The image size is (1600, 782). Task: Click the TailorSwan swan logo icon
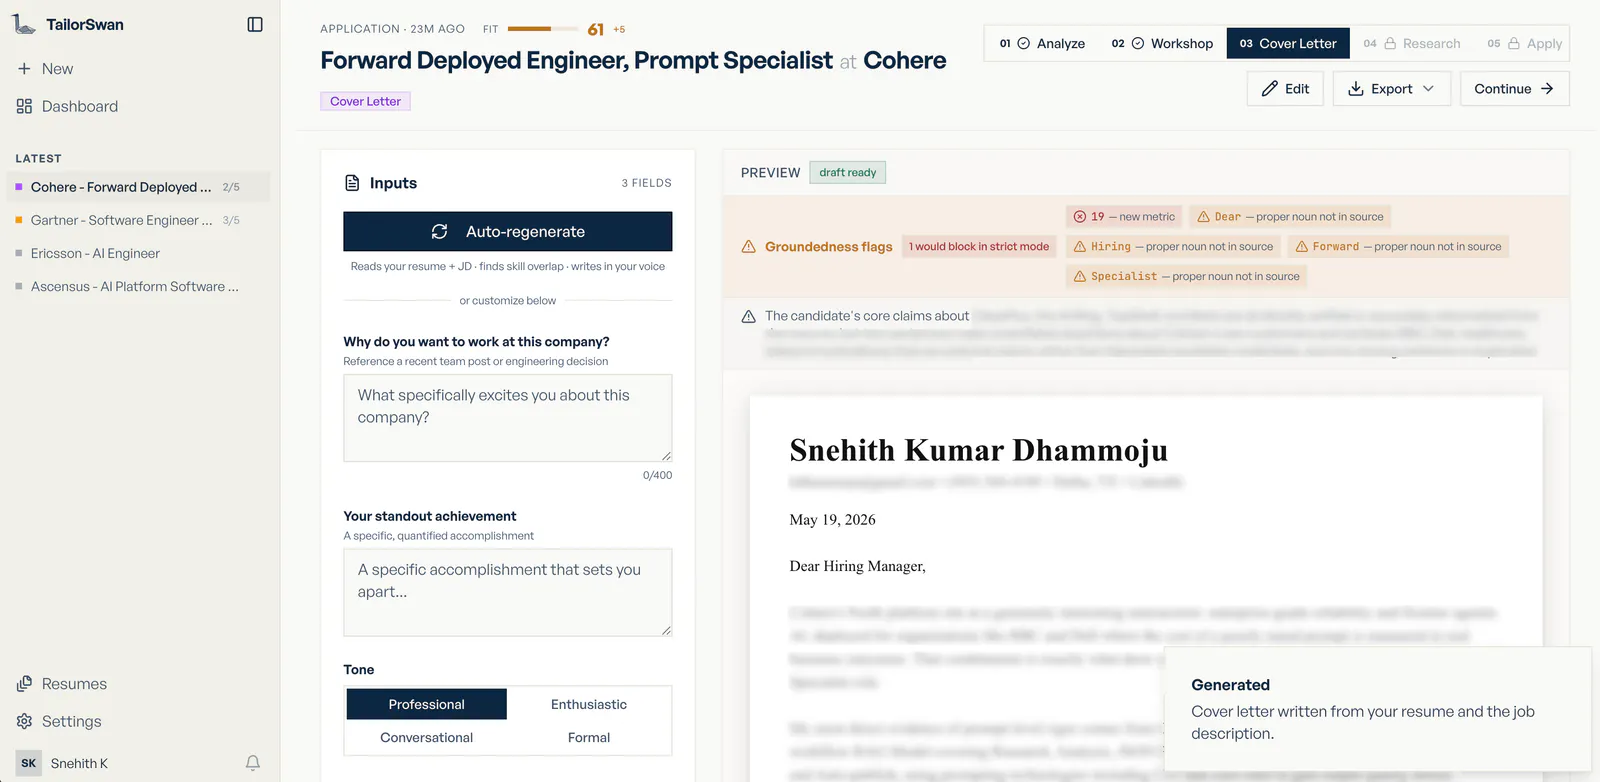(24, 24)
